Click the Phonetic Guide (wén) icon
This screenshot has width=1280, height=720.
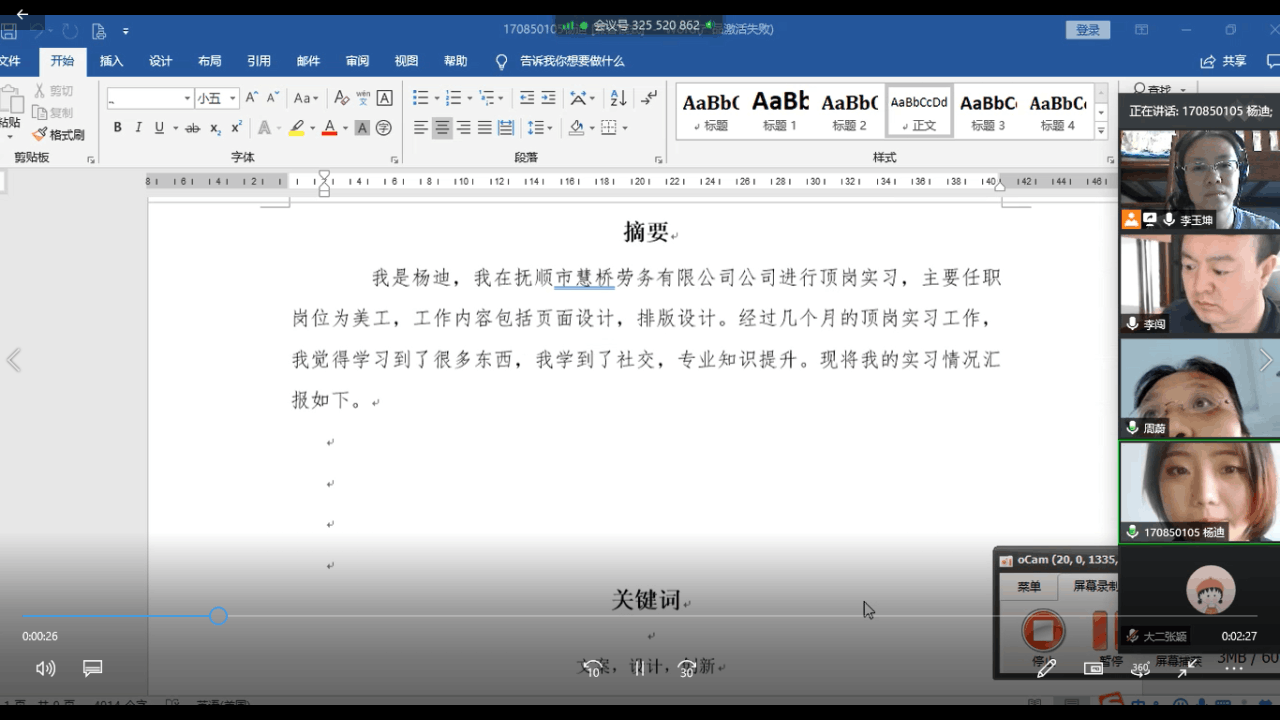363,98
